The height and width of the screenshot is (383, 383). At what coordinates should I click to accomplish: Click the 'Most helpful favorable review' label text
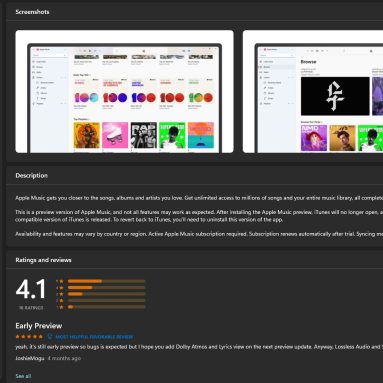click(94, 337)
